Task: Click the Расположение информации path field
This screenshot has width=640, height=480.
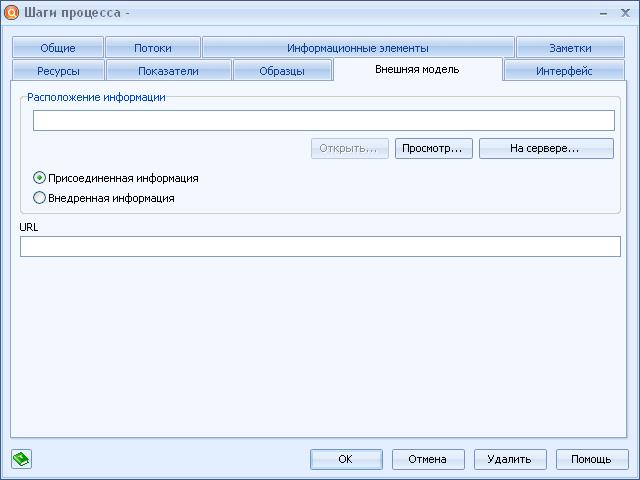Action: (324, 120)
